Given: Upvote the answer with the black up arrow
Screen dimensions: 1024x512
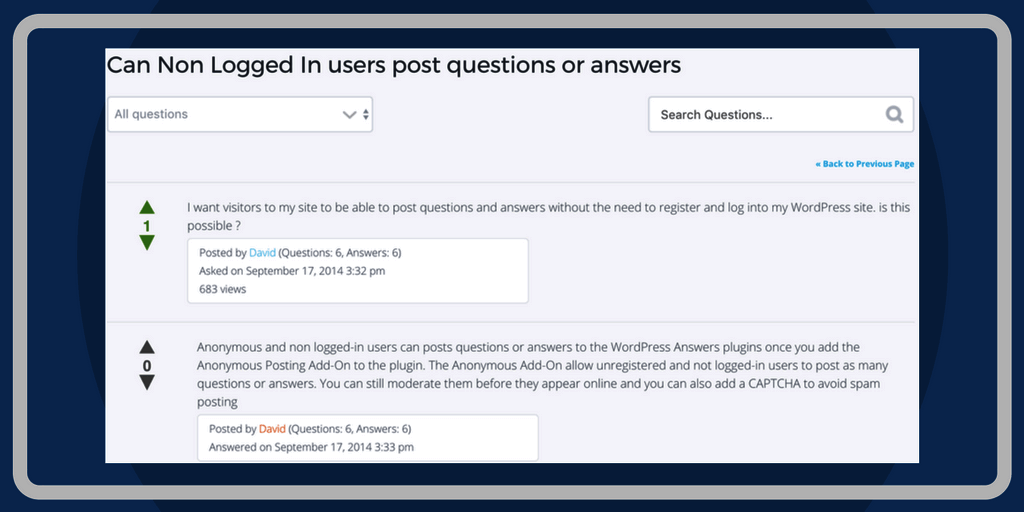Looking at the screenshot, I should click(x=147, y=347).
